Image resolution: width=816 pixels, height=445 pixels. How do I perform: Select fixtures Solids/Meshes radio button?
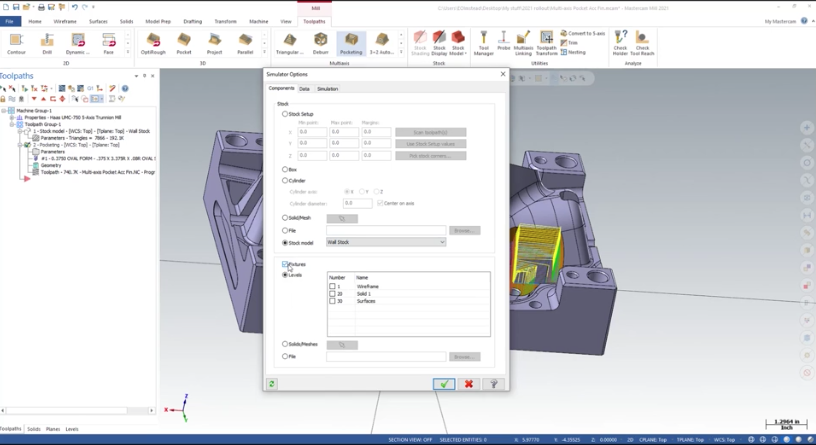coord(285,344)
